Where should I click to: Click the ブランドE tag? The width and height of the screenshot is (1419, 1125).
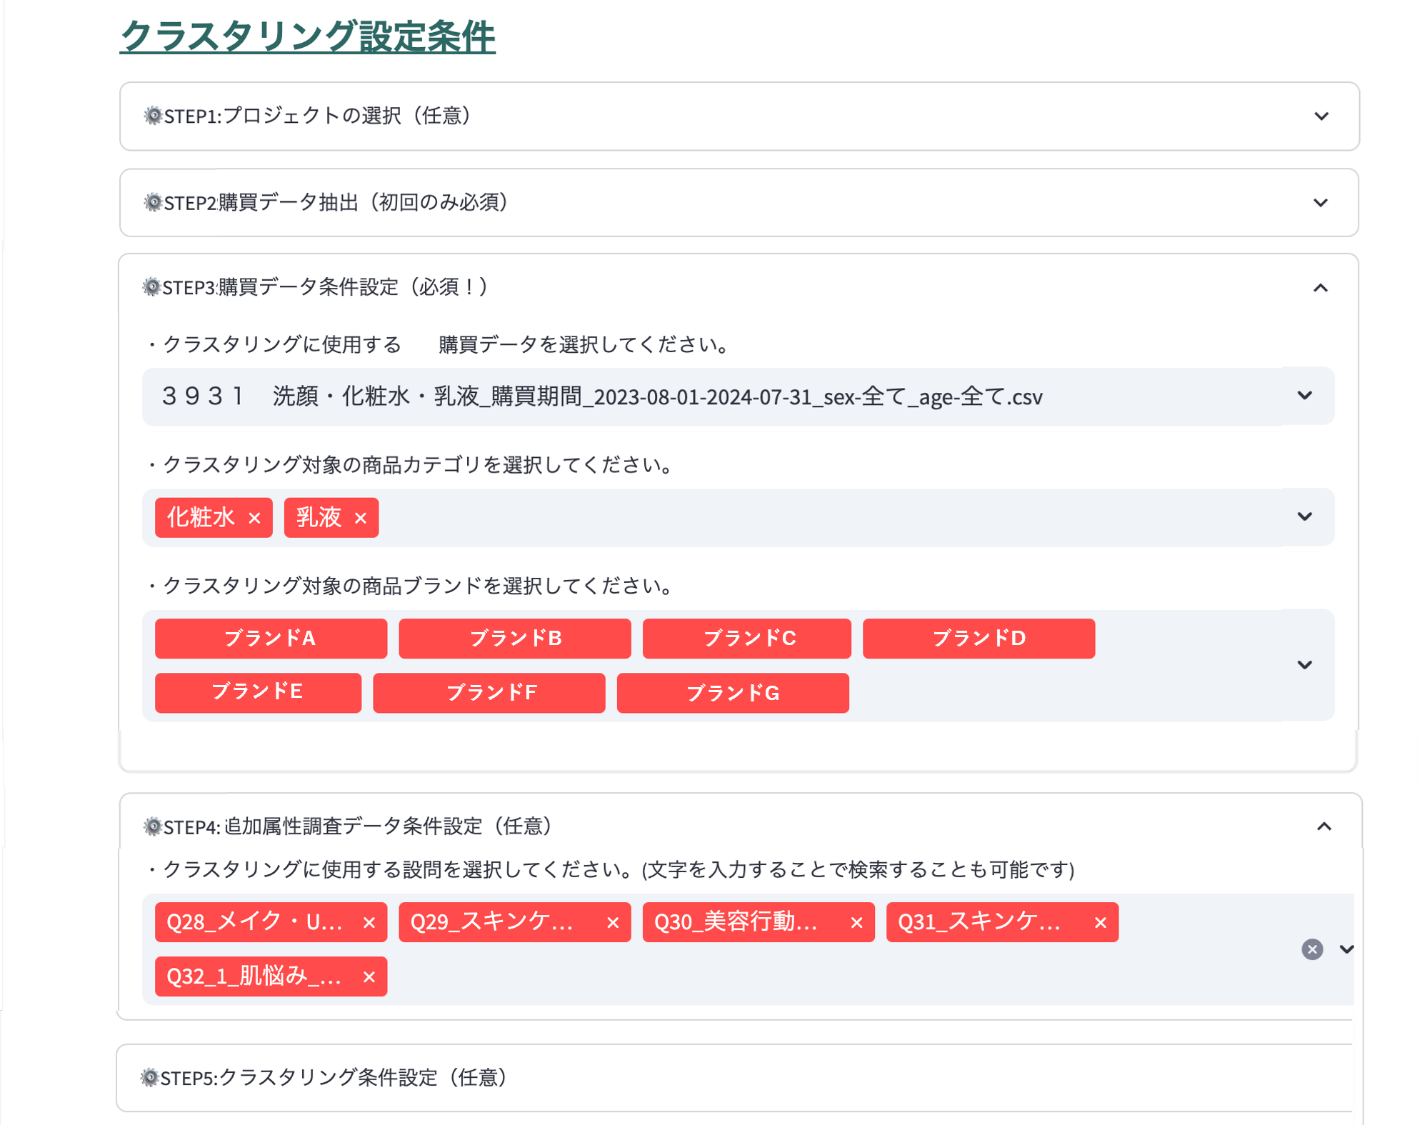tap(258, 693)
